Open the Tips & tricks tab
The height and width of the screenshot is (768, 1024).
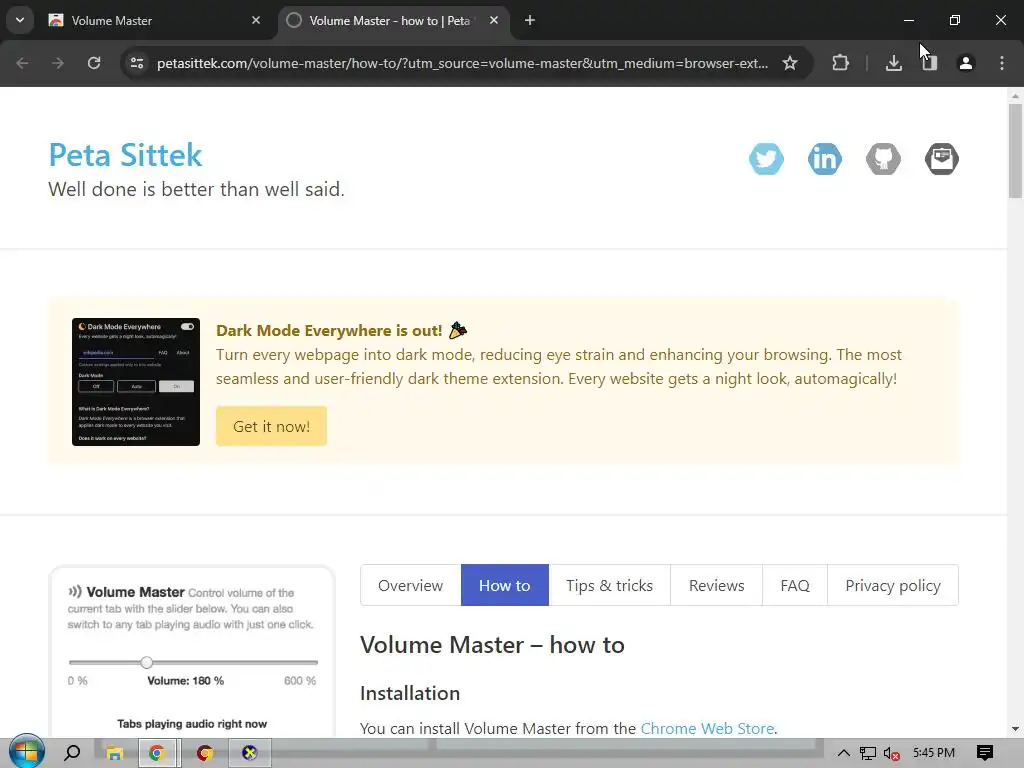pos(609,585)
